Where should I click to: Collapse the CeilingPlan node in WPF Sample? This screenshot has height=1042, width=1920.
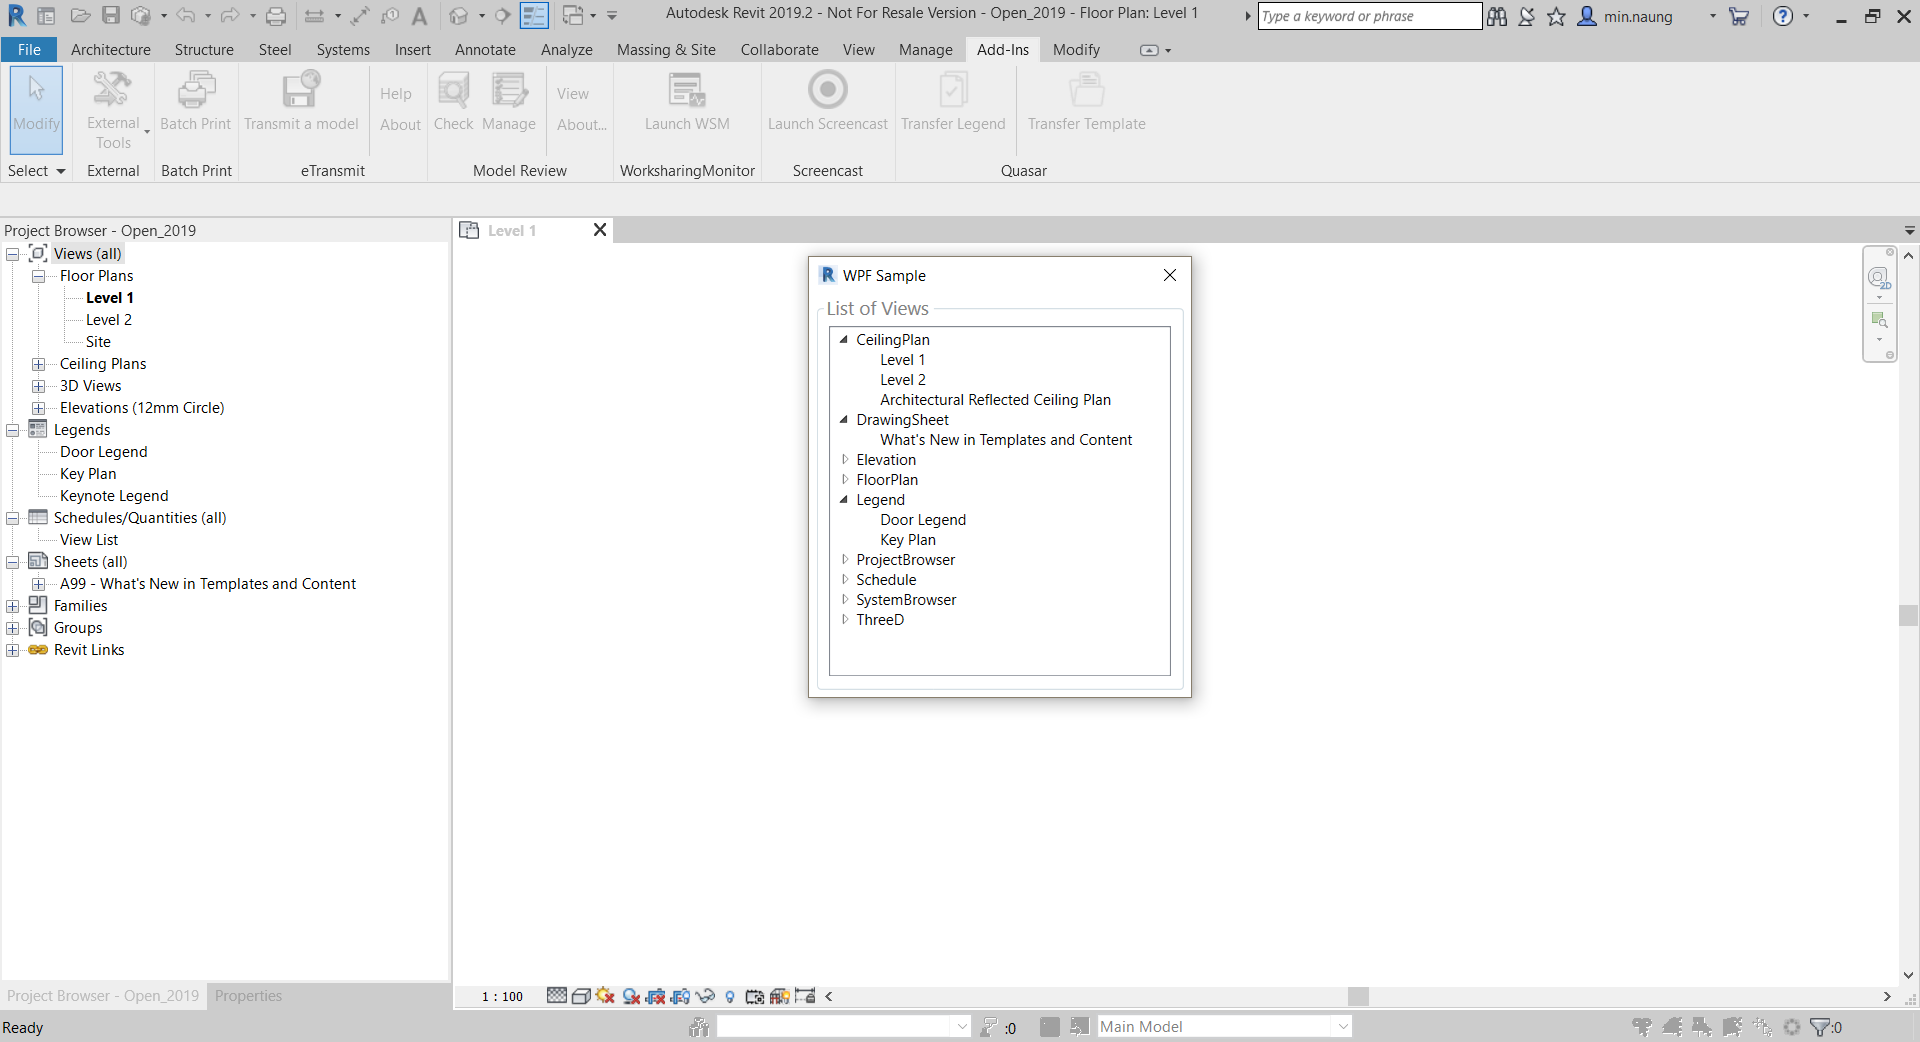pos(844,340)
